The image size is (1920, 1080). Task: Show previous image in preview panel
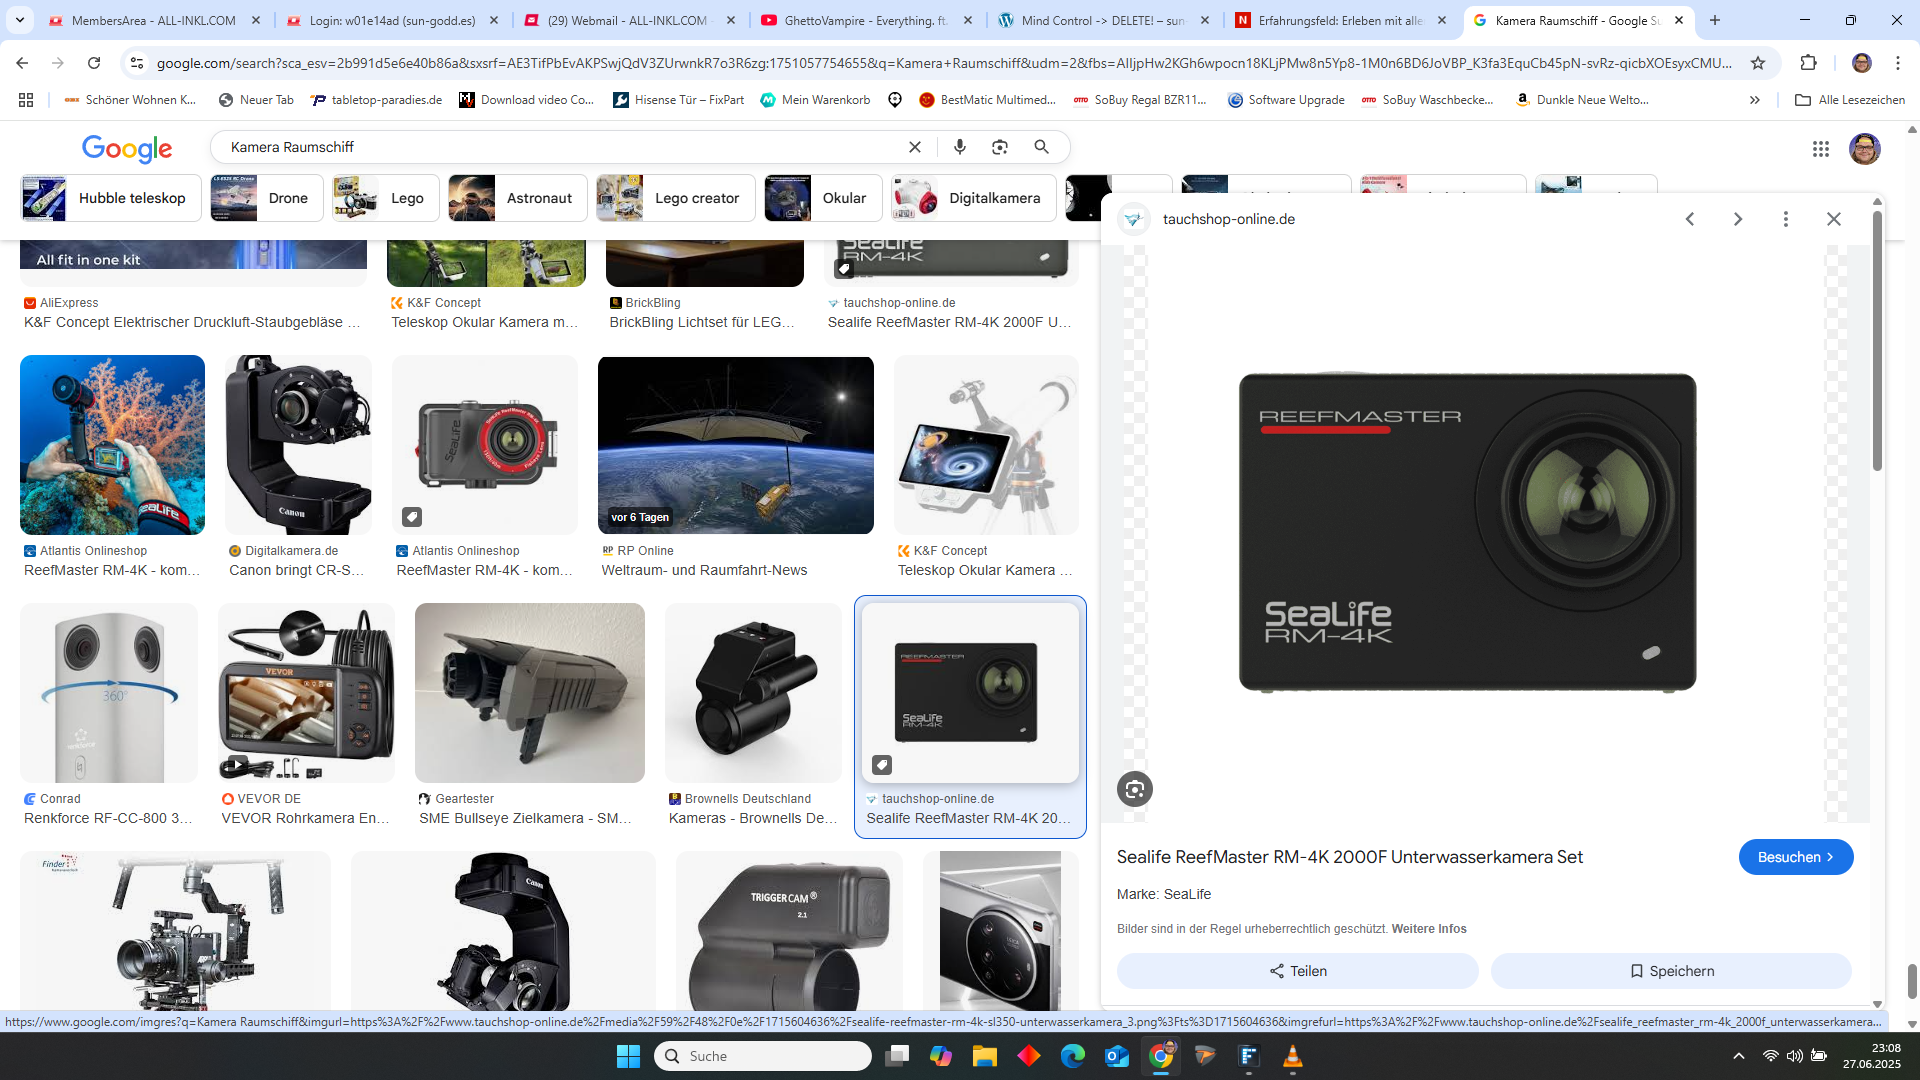(x=1690, y=219)
